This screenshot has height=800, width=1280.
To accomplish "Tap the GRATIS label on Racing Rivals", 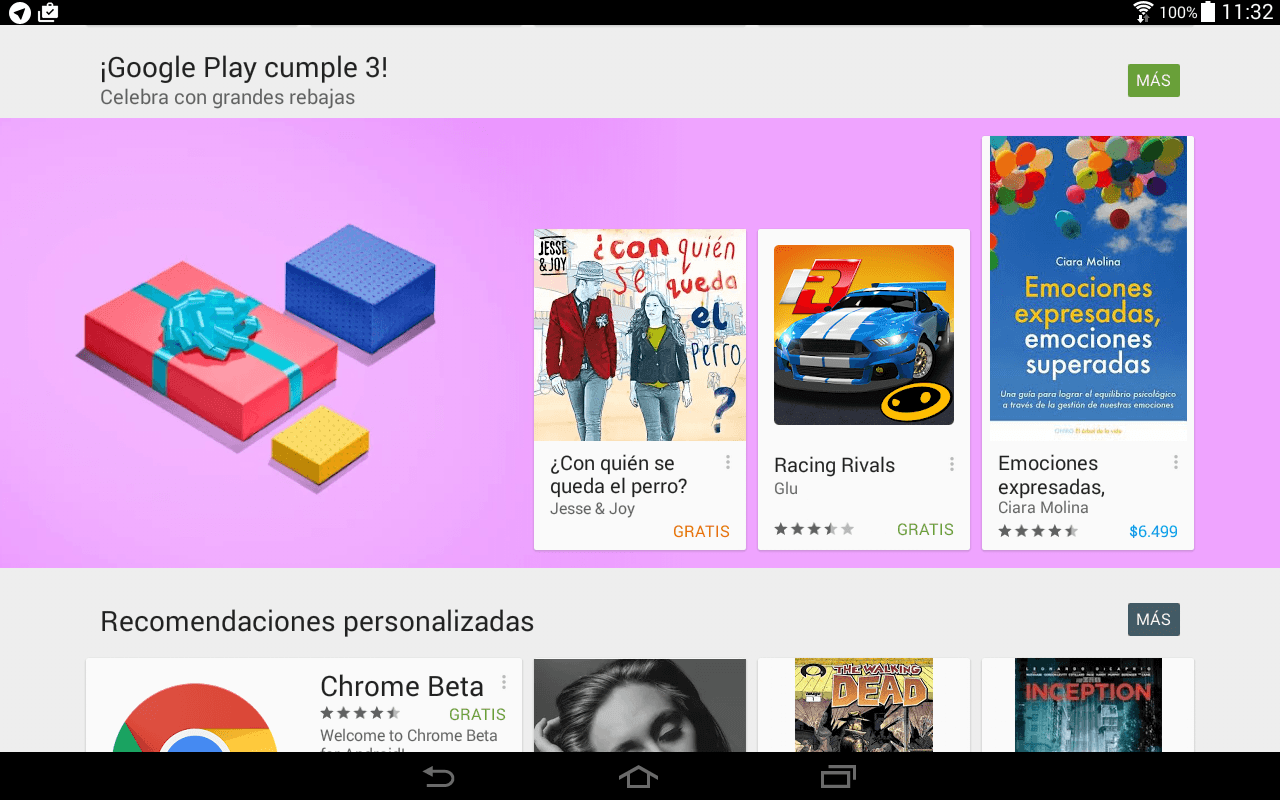I will point(925,529).
